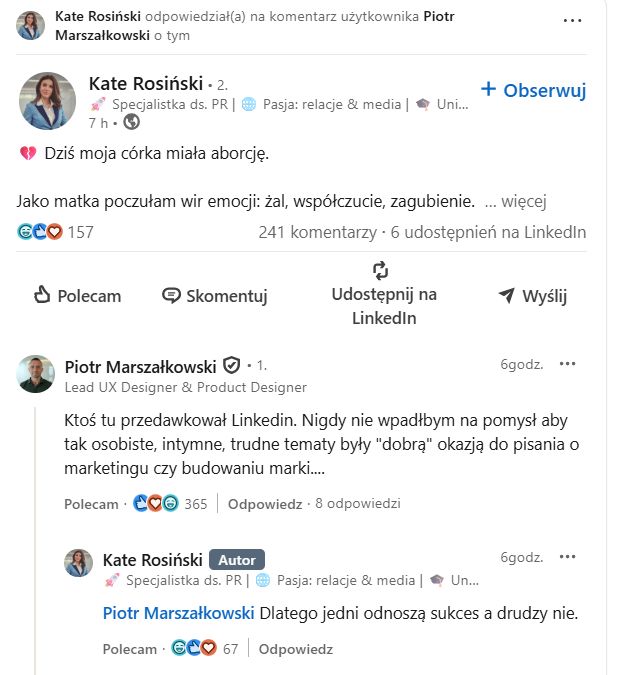Open Piotr Marszałkowski's comment avatar
The image size is (624, 675).
36,374
